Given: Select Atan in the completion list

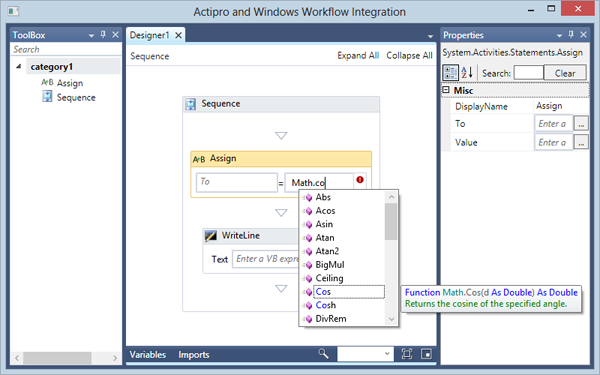Looking at the screenshot, I should 324,238.
